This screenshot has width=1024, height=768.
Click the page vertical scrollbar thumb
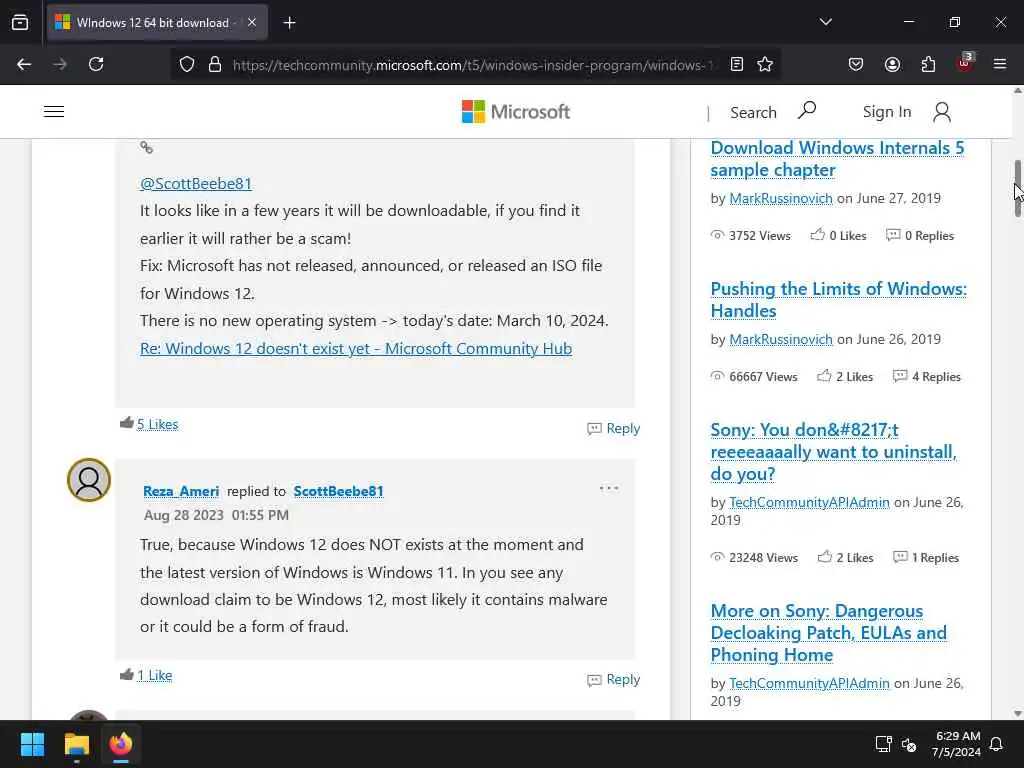1017,187
